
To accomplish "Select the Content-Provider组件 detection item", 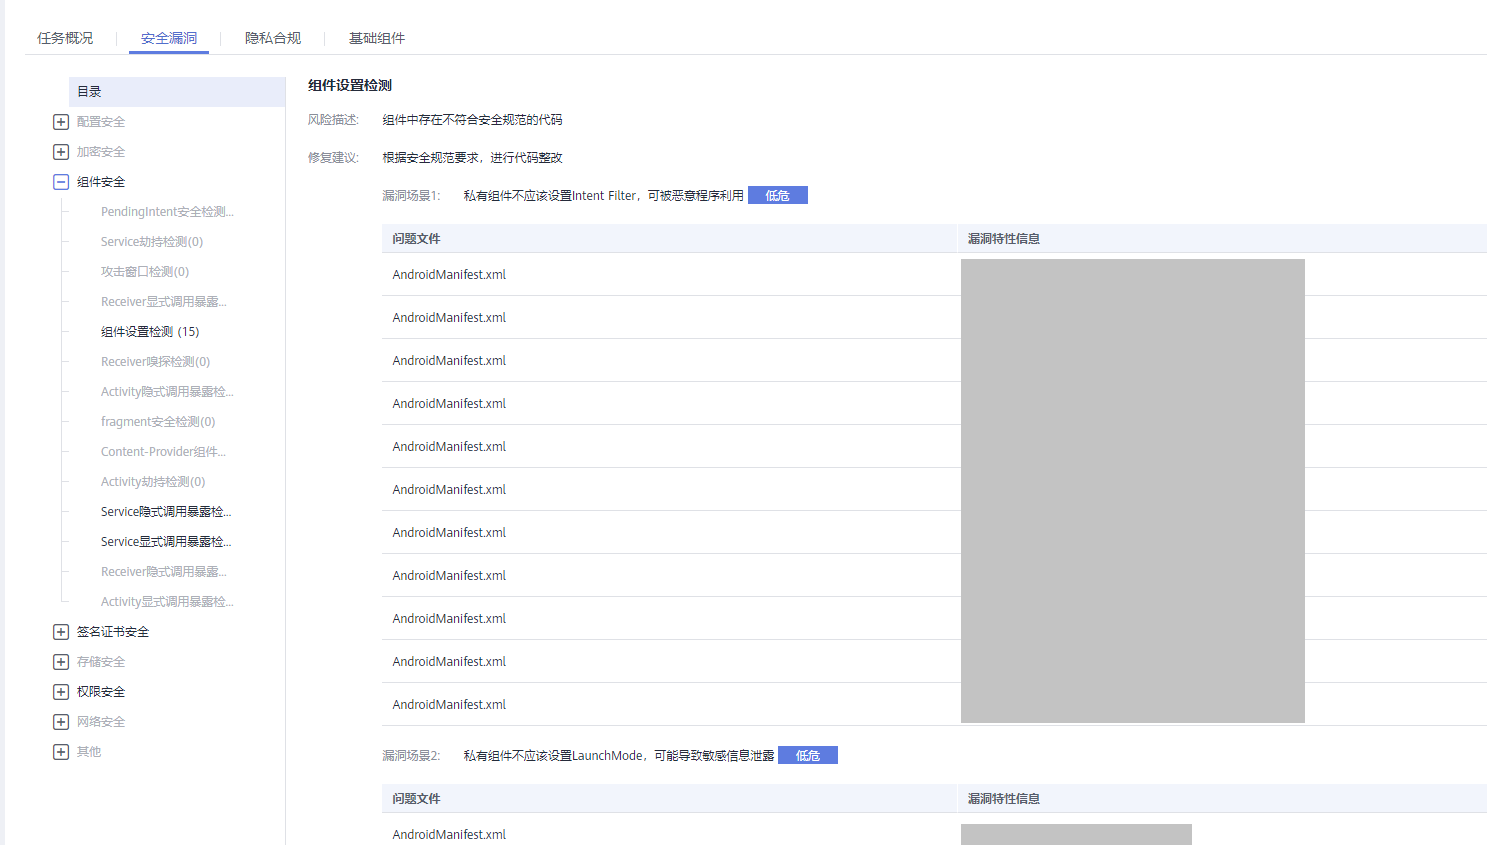I will pos(164,451).
